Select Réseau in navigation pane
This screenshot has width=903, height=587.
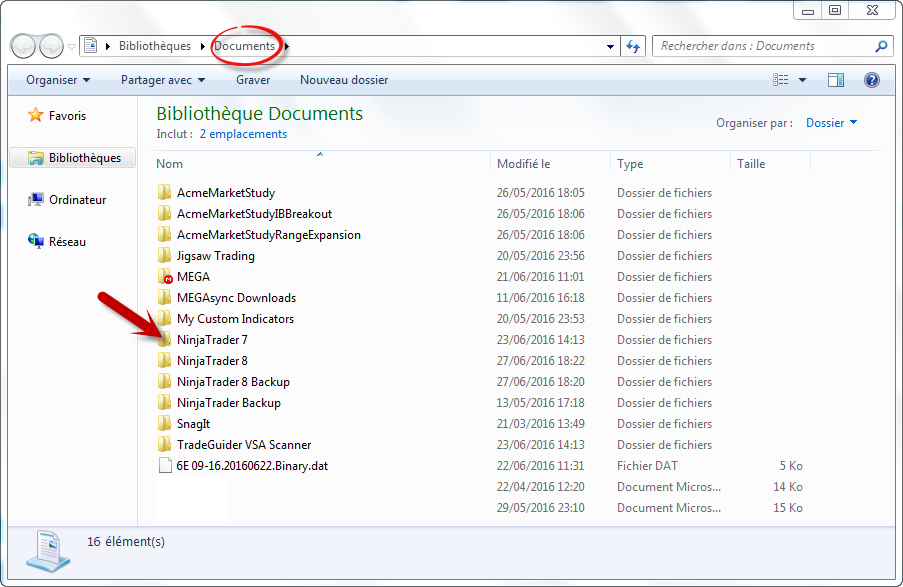coord(67,242)
